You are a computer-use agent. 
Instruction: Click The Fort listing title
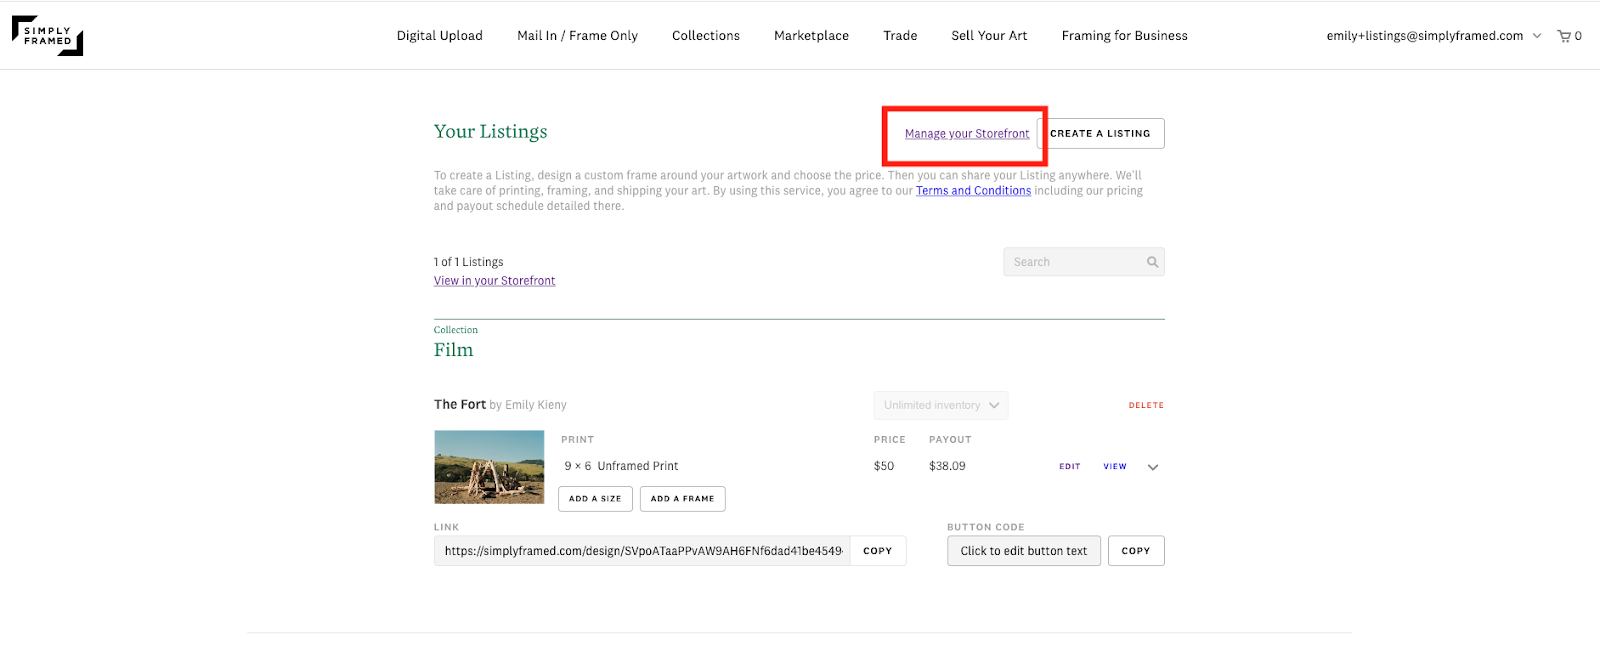click(x=460, y=405)
